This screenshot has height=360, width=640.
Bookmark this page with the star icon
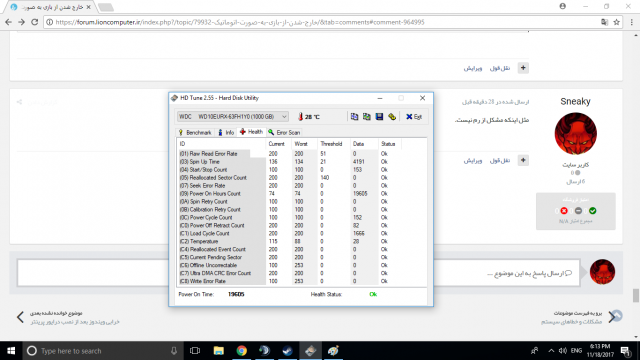pyautogui.click(x=616, y=22)
